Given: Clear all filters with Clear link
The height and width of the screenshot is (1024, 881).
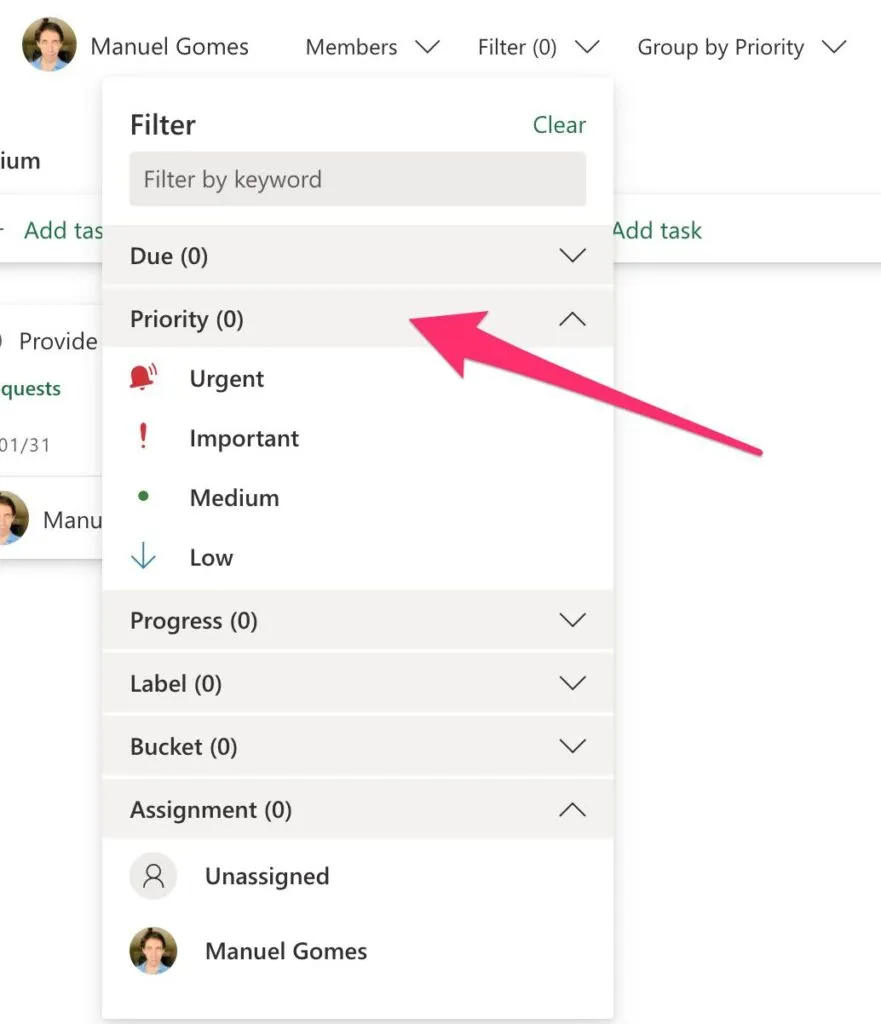Looking at the screenshot, I should [x=559, y=125].
